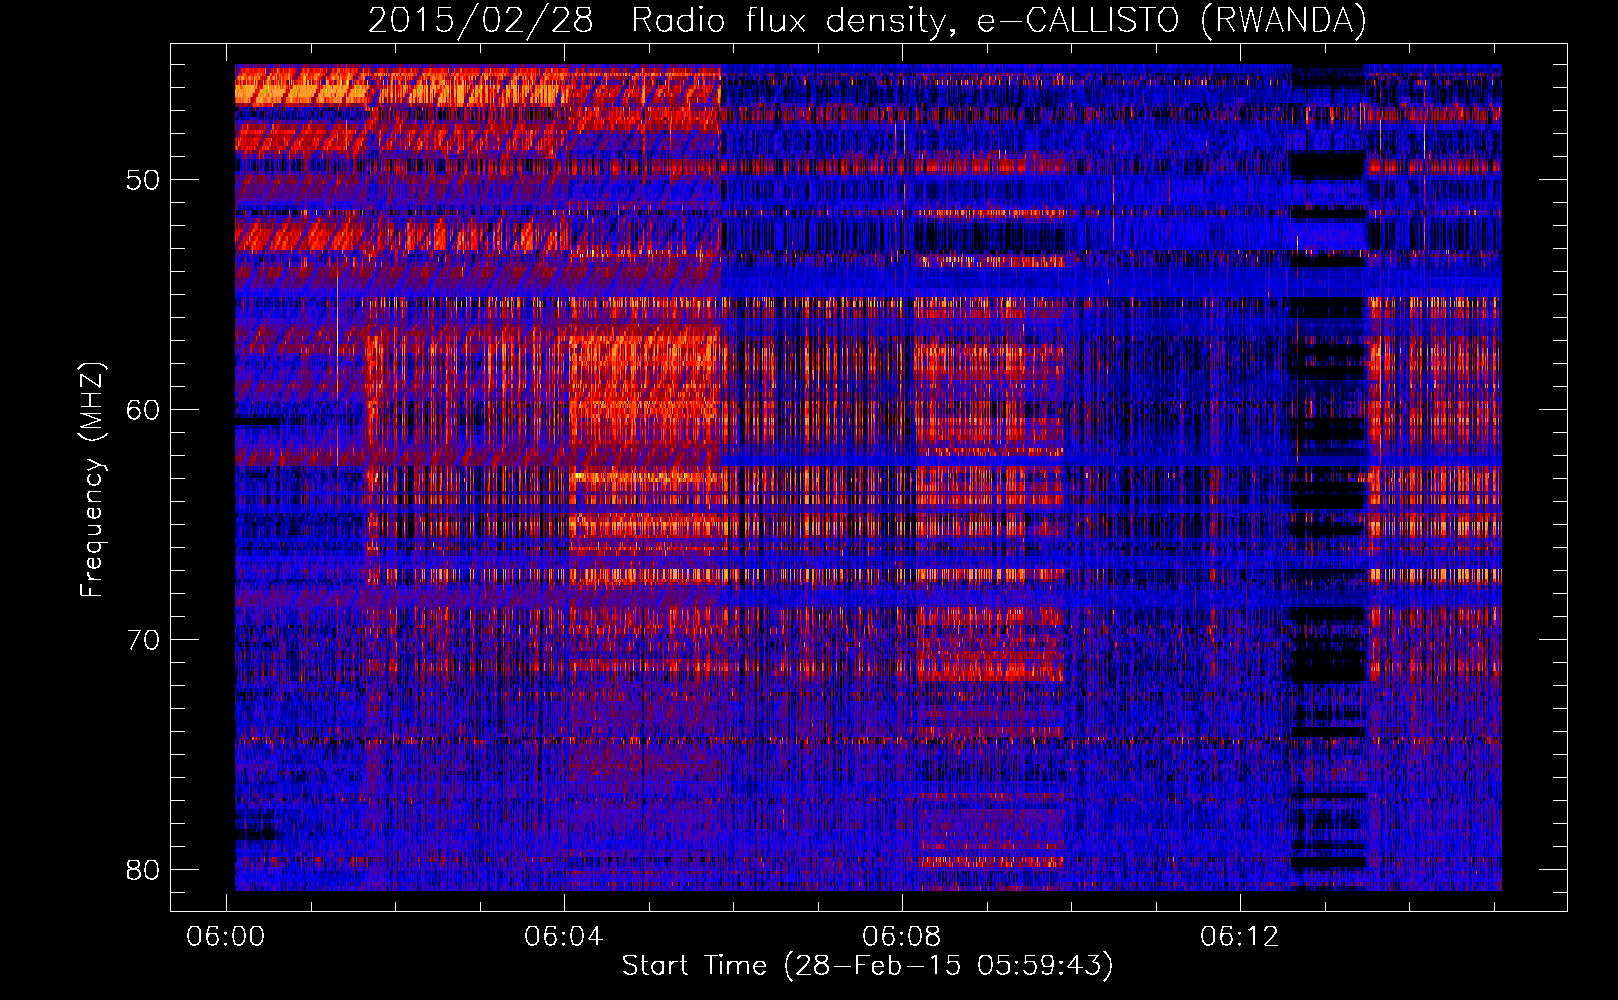Click the '80' frequency tick label

tap(144, 870)
